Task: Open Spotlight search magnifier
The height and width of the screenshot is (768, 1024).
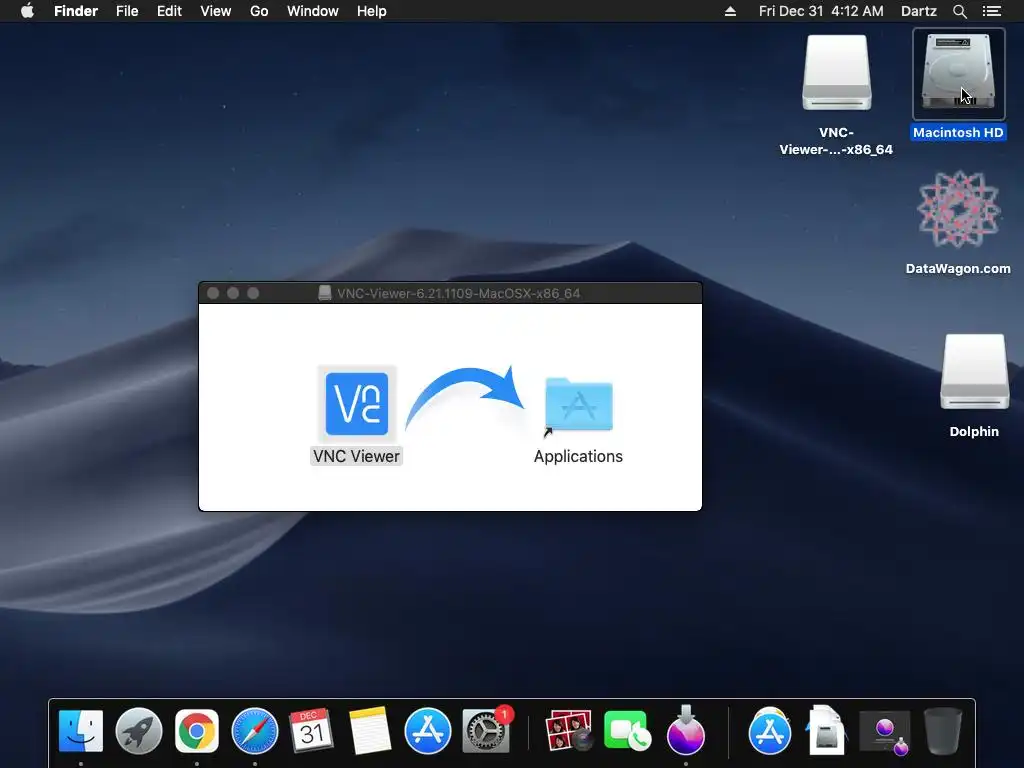Action: [959, 11]
